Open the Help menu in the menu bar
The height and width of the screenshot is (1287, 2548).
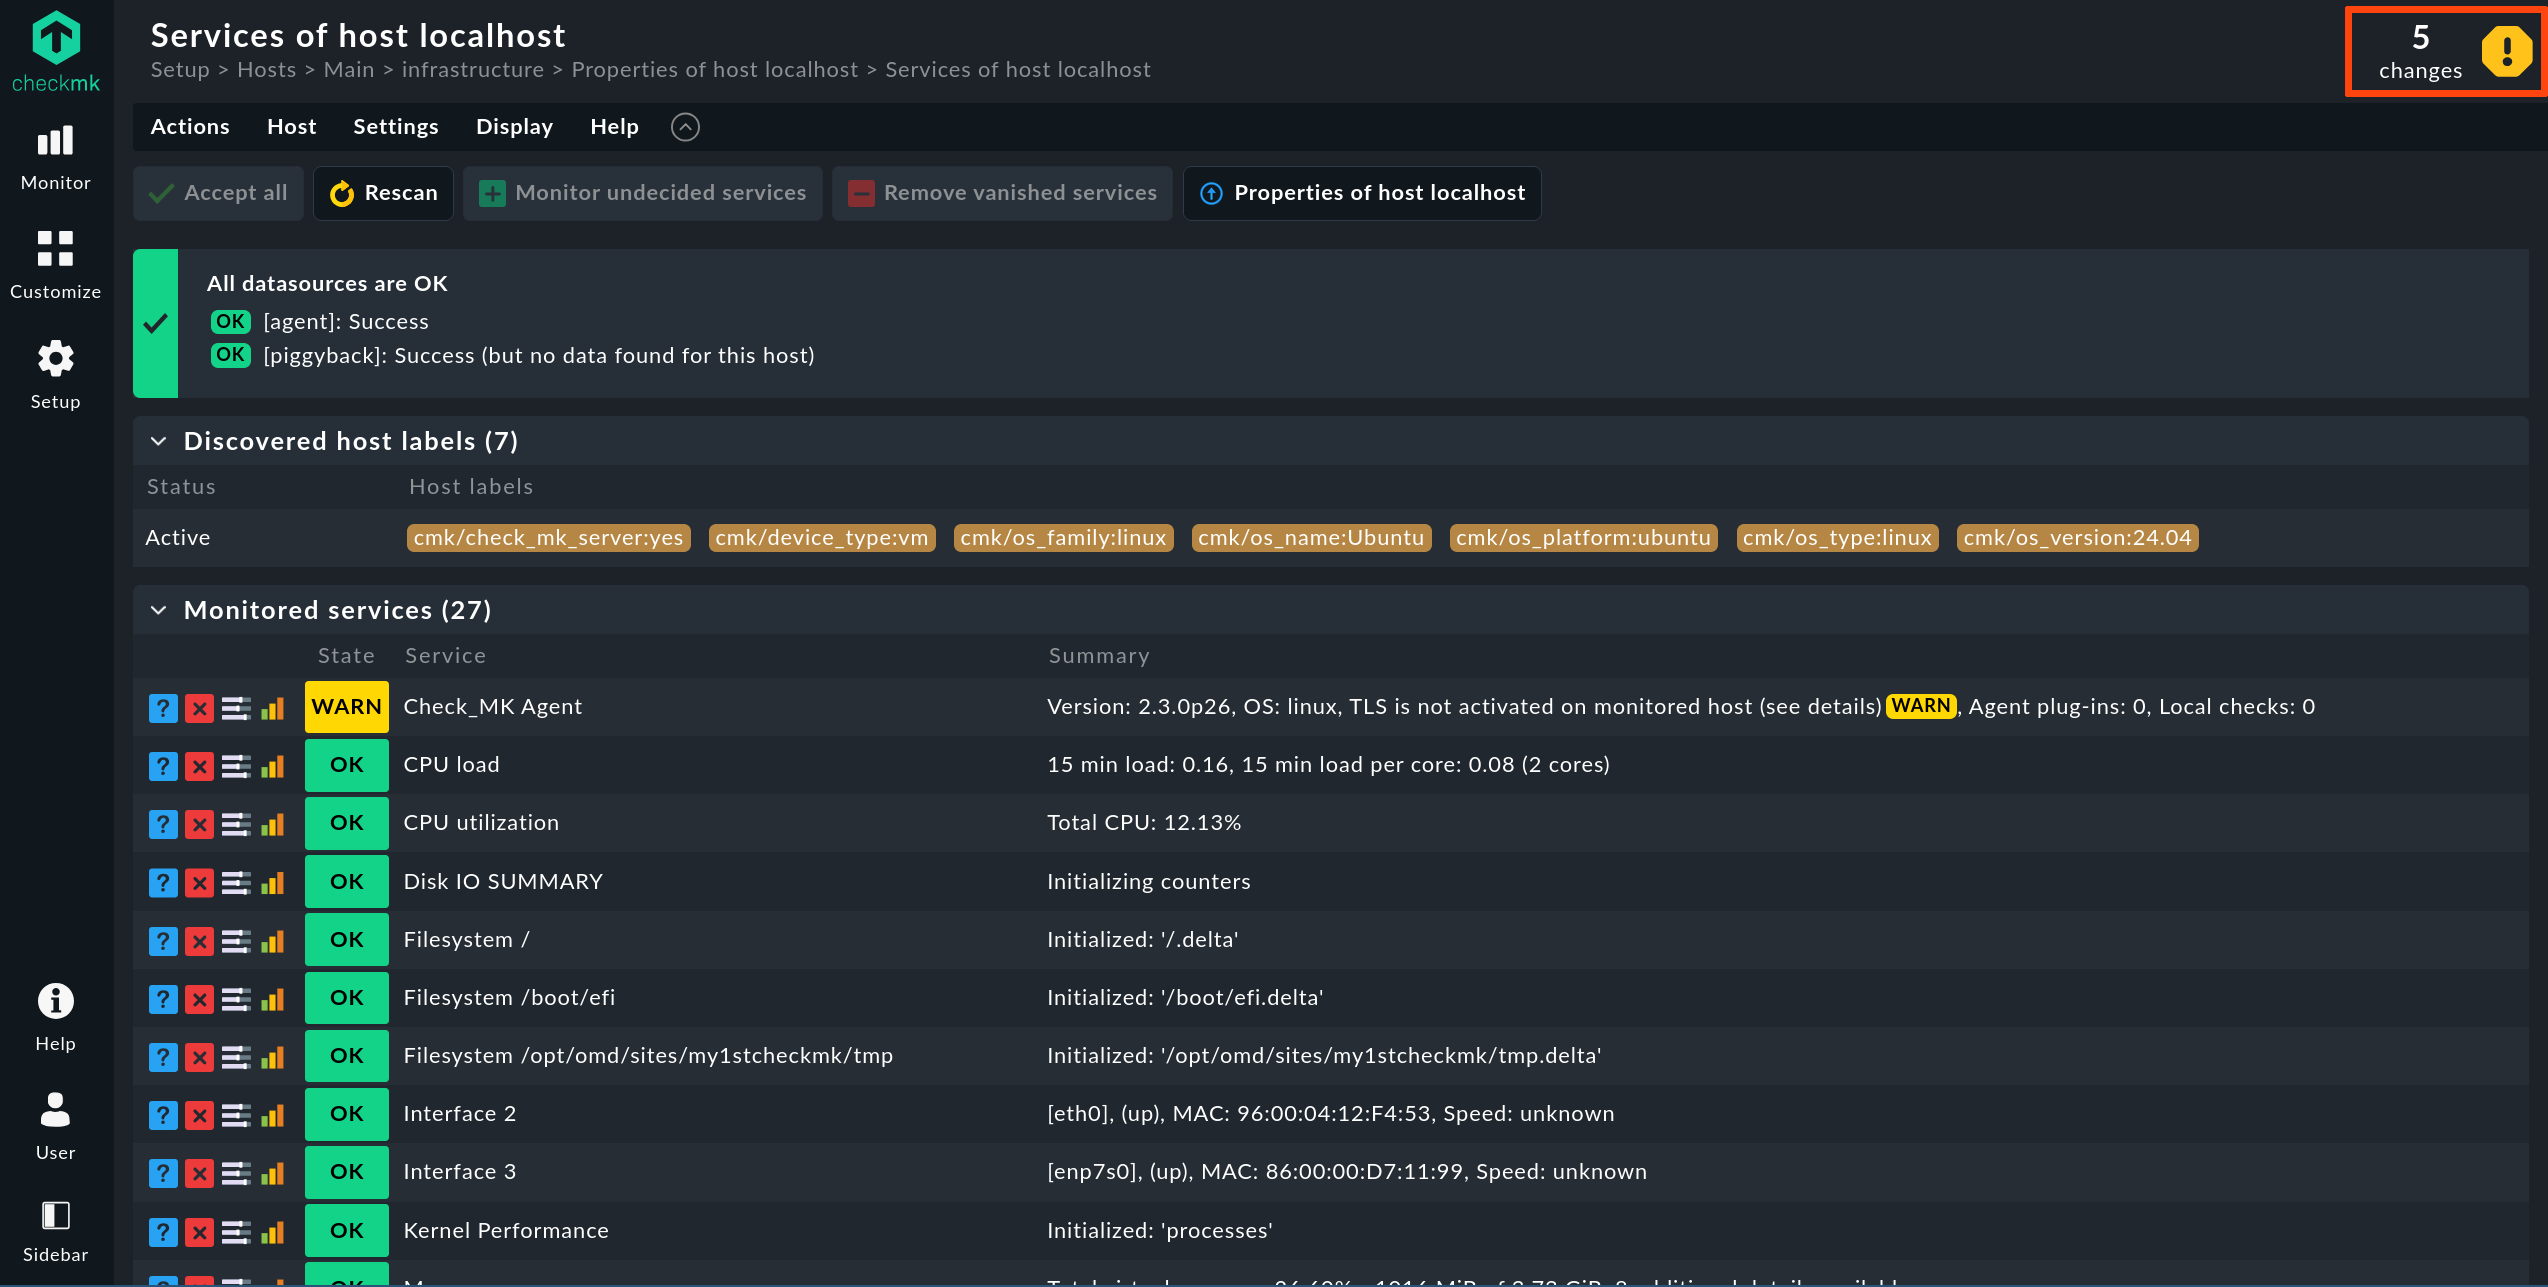pos(614,127)
